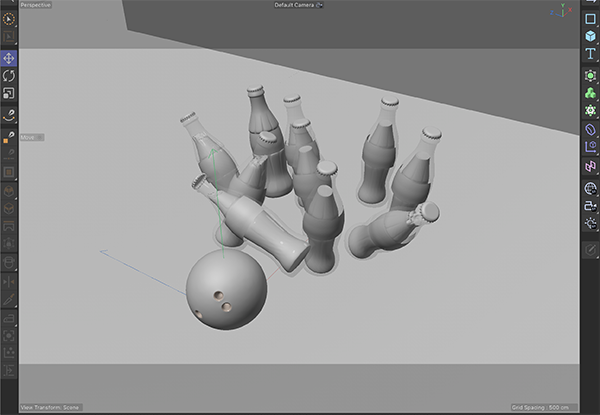The height and width of the screenshot is (415, 600).
Task: Click the globe environment icon
Action: coord(590,187)
